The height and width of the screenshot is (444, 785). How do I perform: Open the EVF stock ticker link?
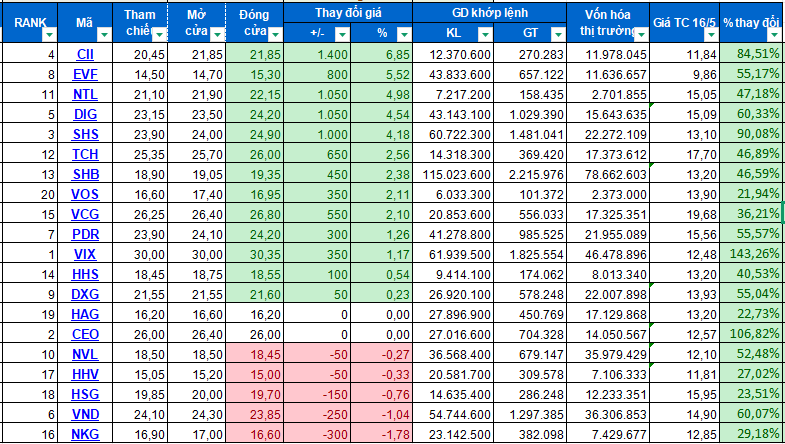click(x=85, y=74)
